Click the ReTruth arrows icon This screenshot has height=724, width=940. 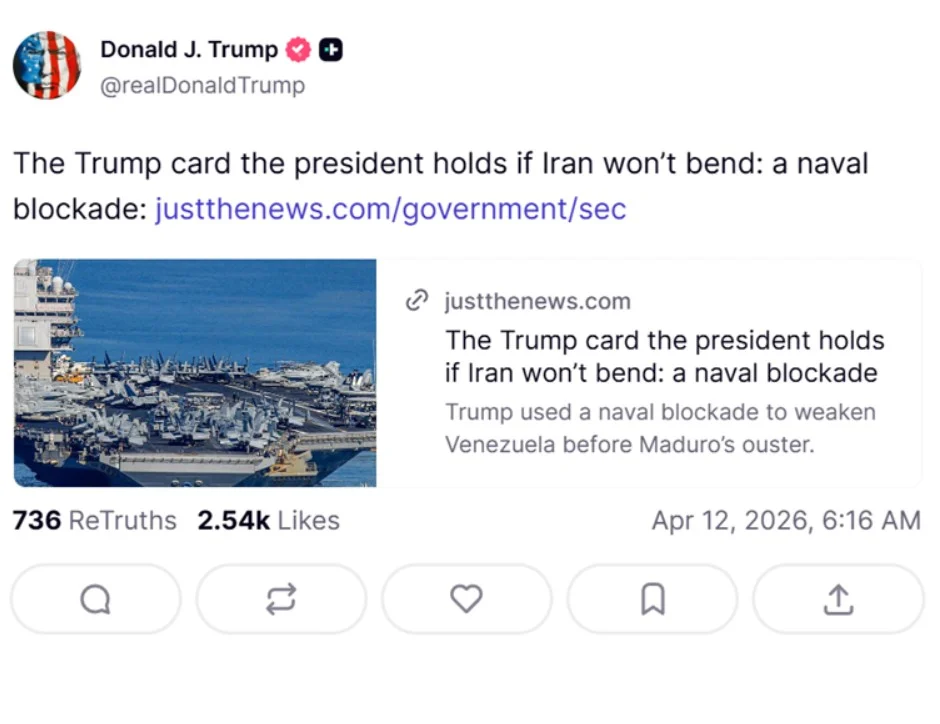tap(280, 599)
